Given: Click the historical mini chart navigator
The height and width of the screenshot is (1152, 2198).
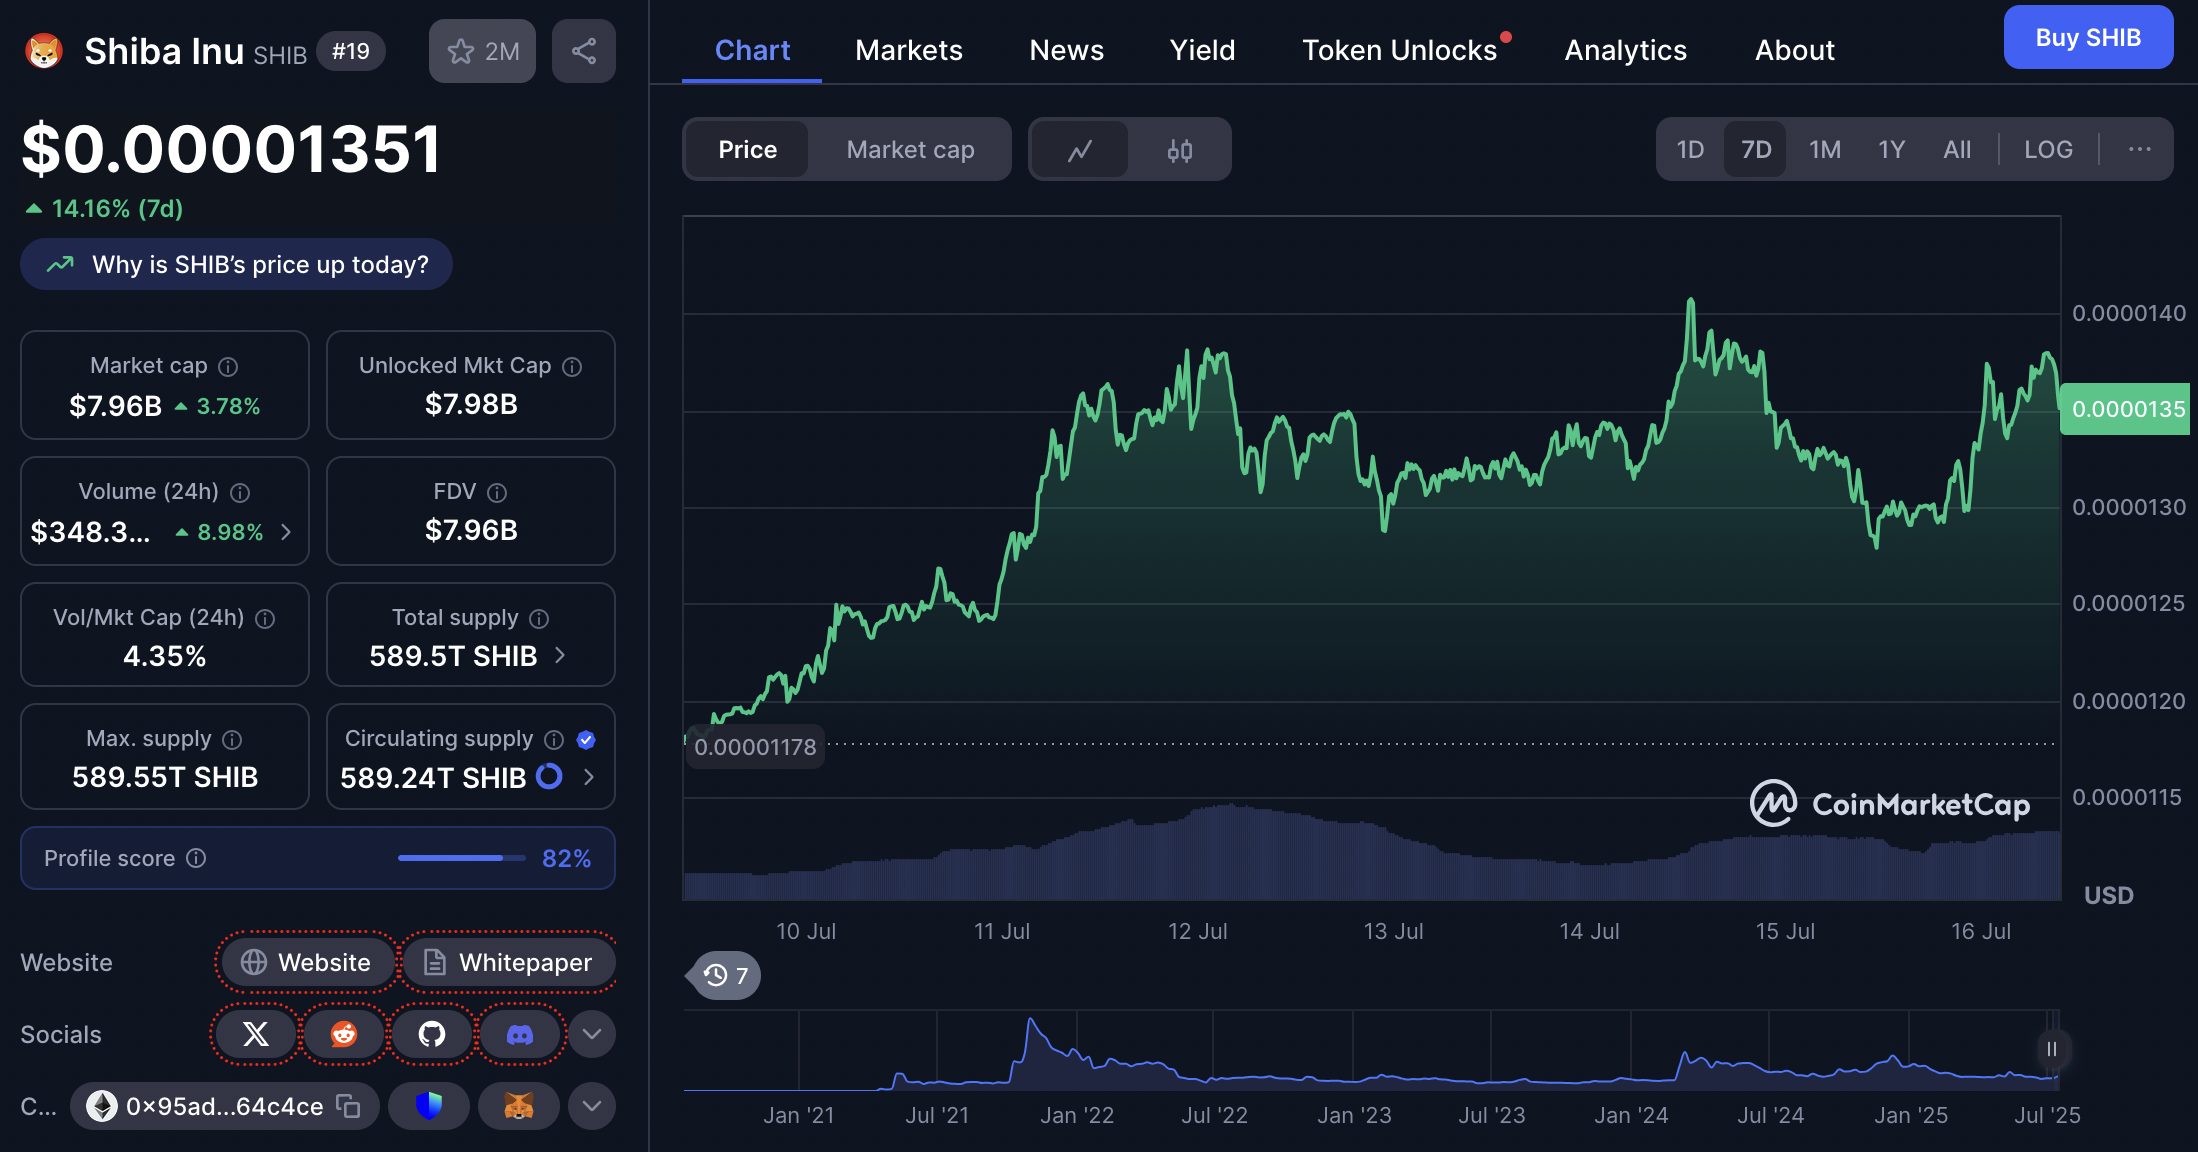Looking at the screenshot, I should pos(1370,1050).
